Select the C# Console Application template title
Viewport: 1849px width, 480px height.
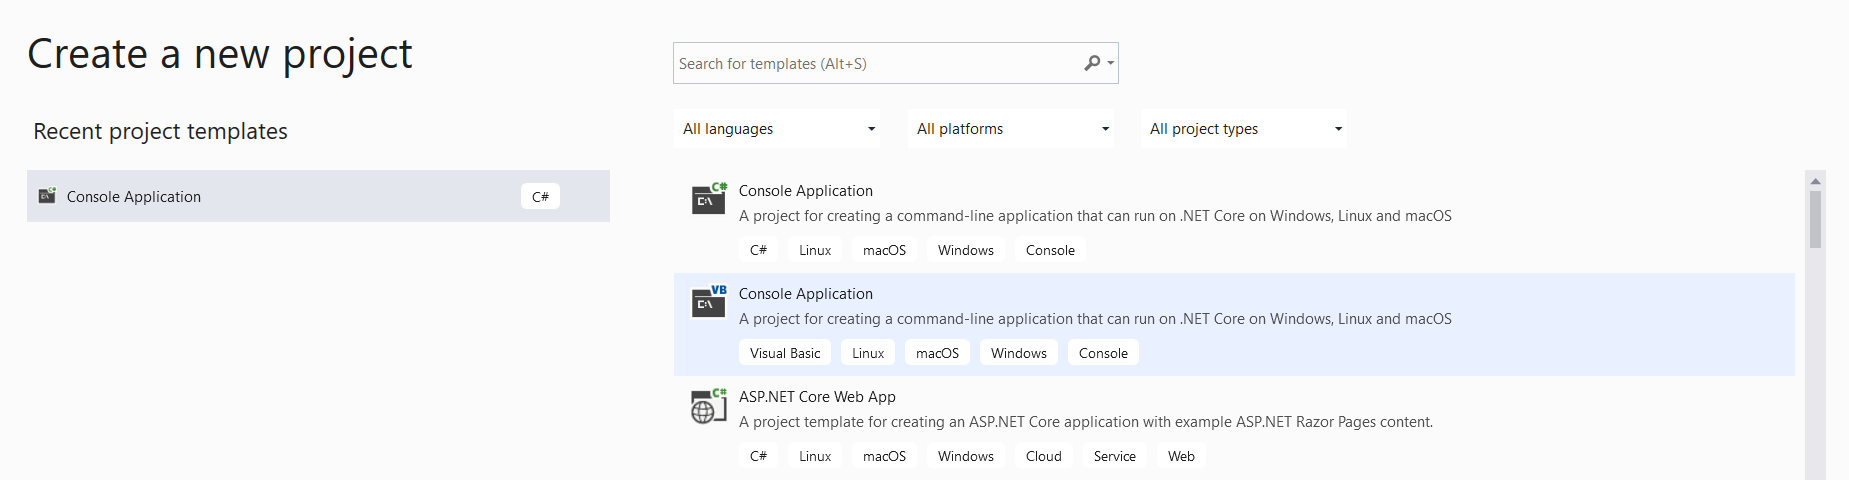[805, 190]
